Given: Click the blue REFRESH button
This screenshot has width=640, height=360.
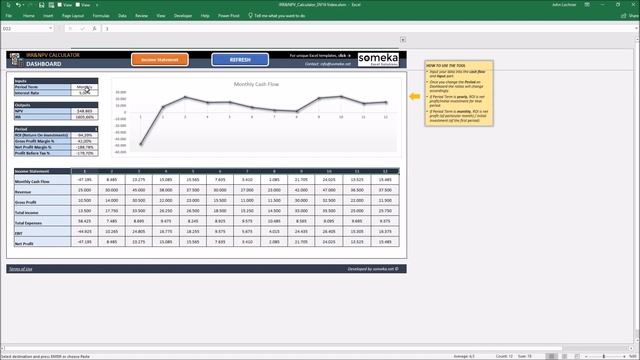Looking at the screenshot, I should click(x=240, y=60).
